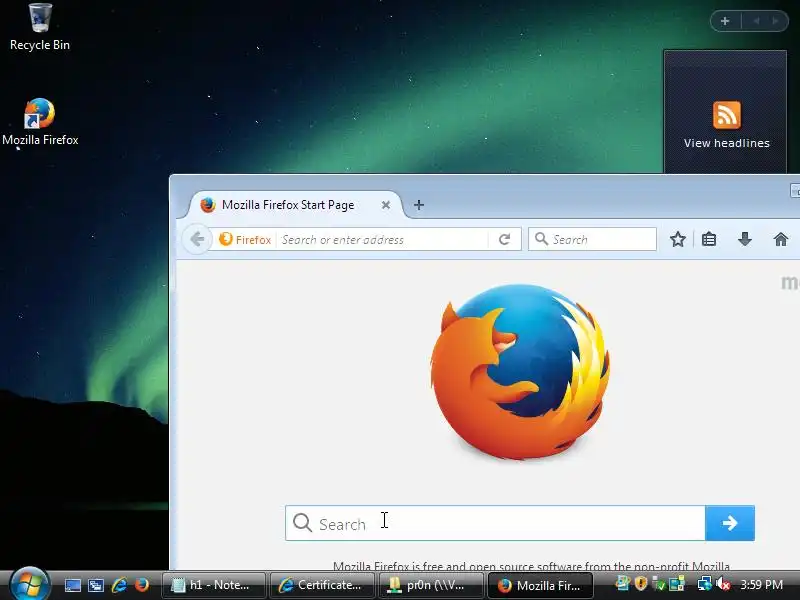Click the large Firefox logo on start page
This screenshot has height=600, width=800.
520,372
